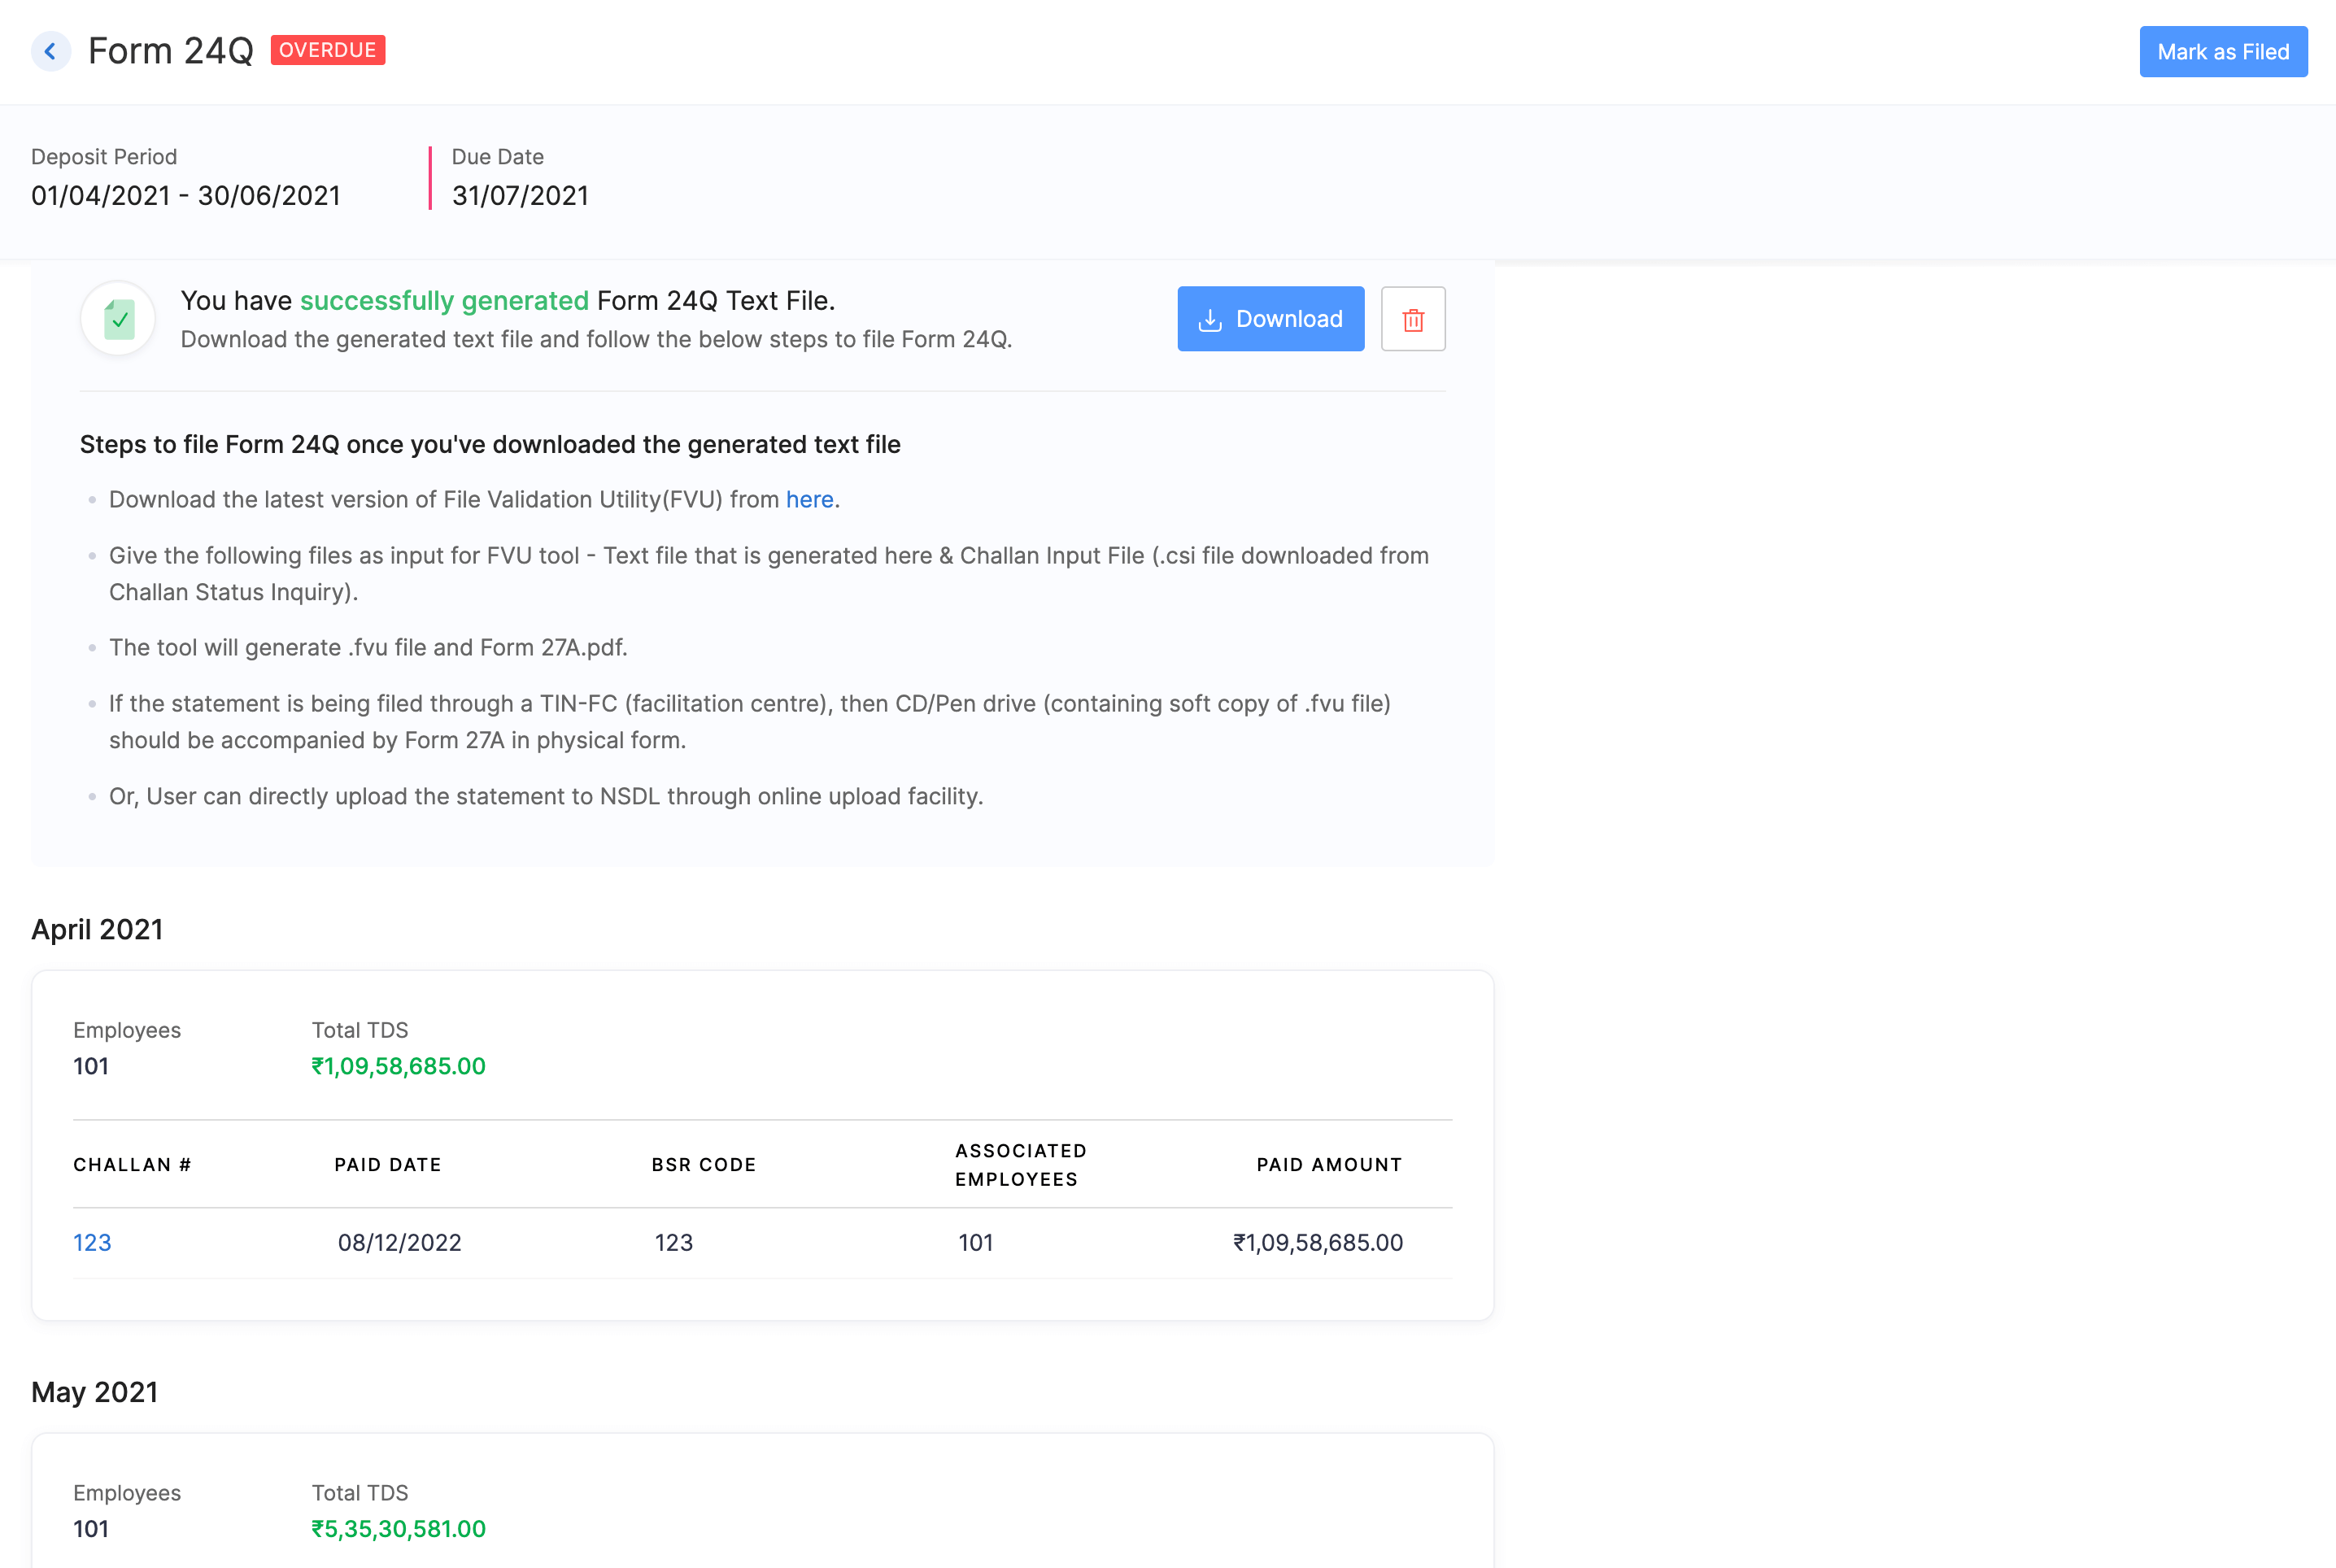Open challan number 123 link
The width and height of the screenshot is (2336, 1568).
[92, 1242]
